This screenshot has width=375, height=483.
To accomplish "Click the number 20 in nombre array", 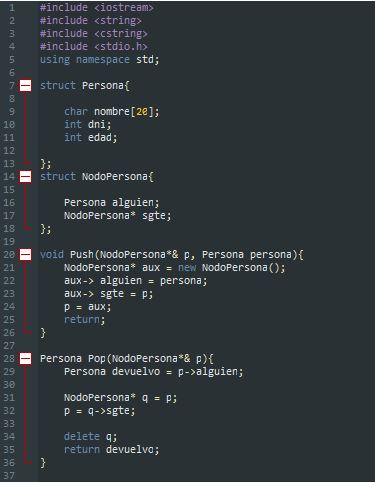I will (x=142, y=112).
